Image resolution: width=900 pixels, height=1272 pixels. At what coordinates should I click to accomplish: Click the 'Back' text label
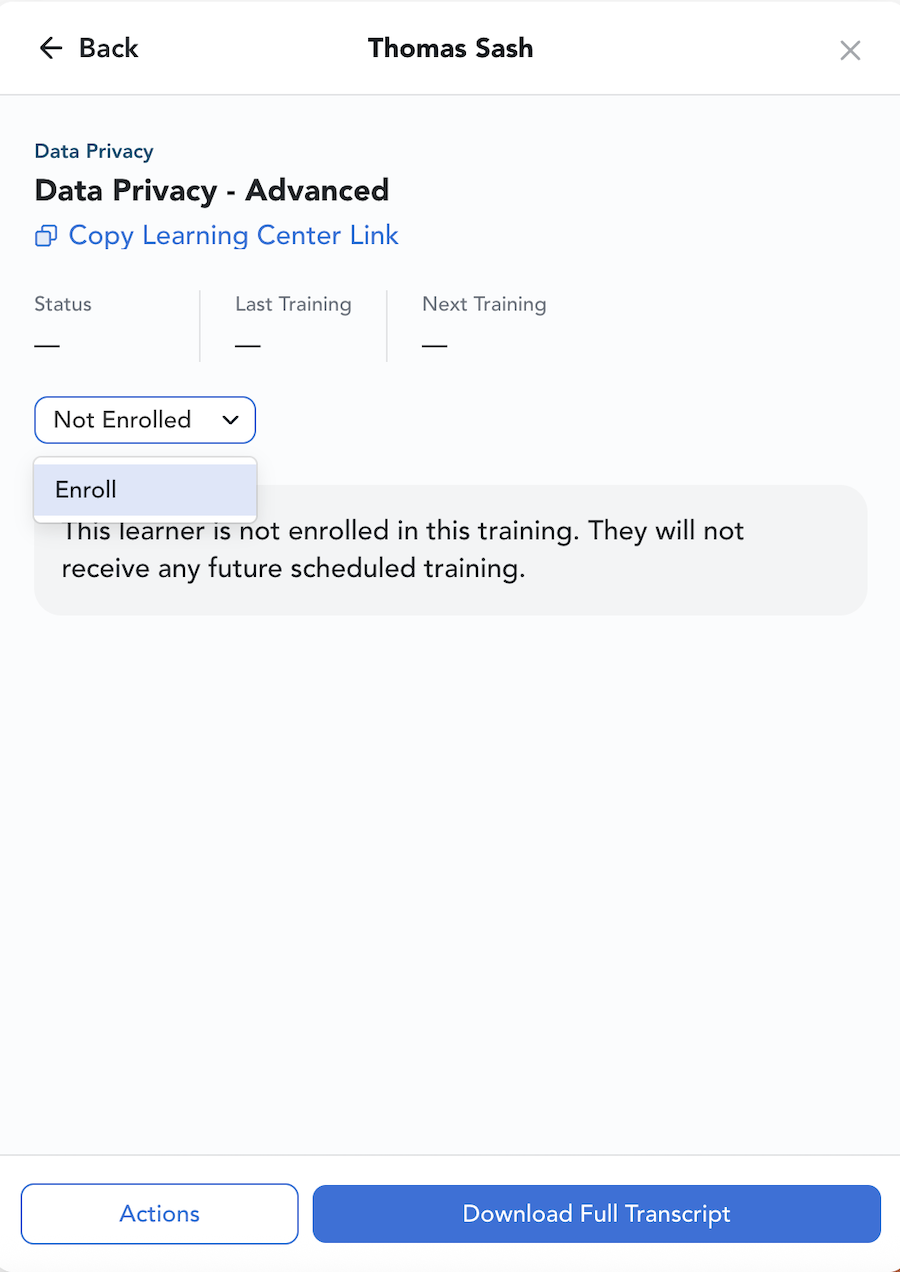pos(108,48)
